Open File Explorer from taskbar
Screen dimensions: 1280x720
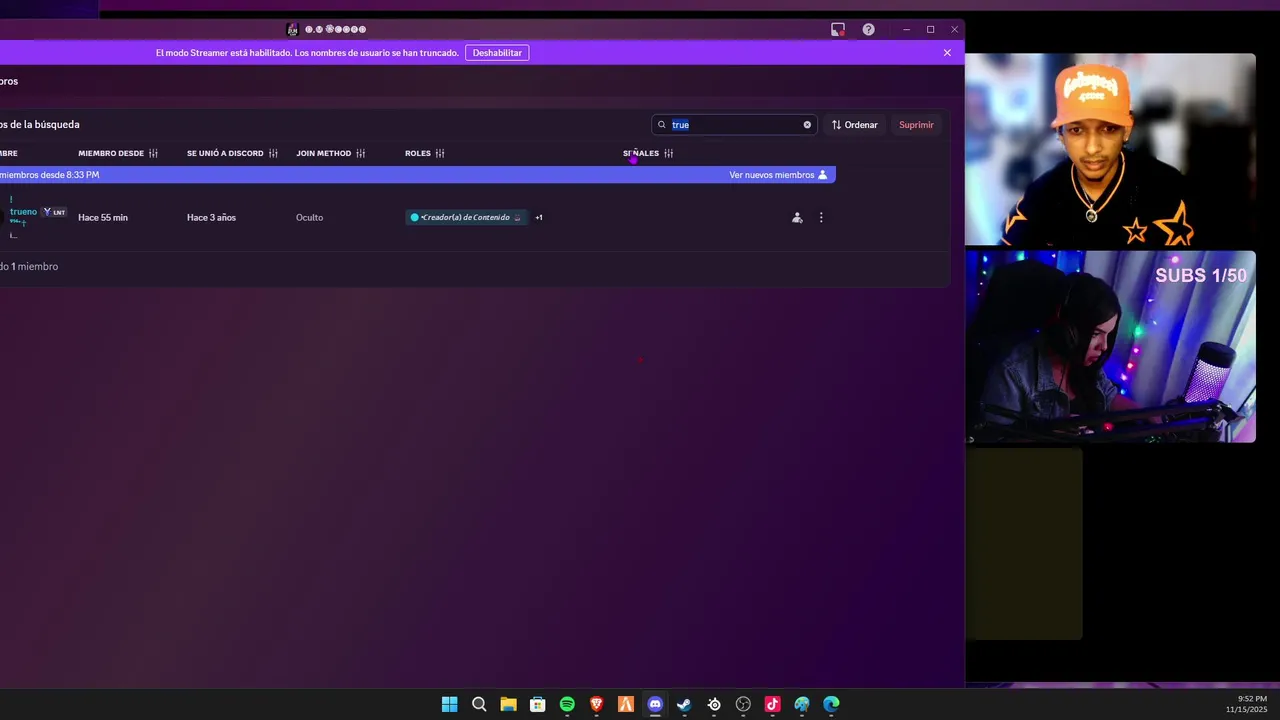click(x=508, y=704)
